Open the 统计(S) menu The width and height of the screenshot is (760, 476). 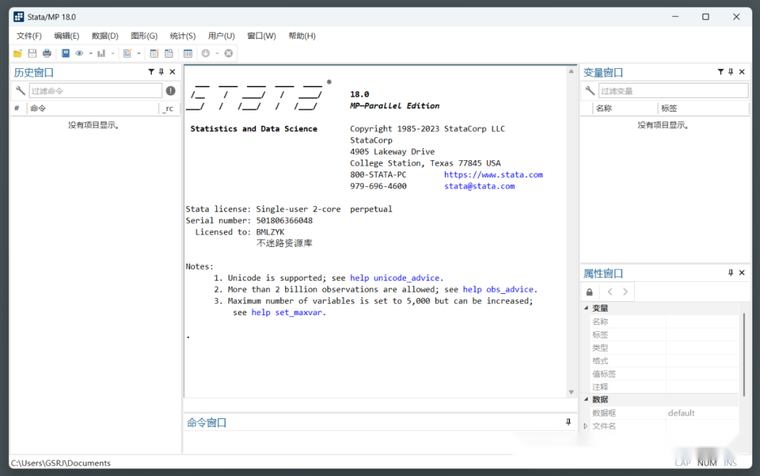click(183, 36)
